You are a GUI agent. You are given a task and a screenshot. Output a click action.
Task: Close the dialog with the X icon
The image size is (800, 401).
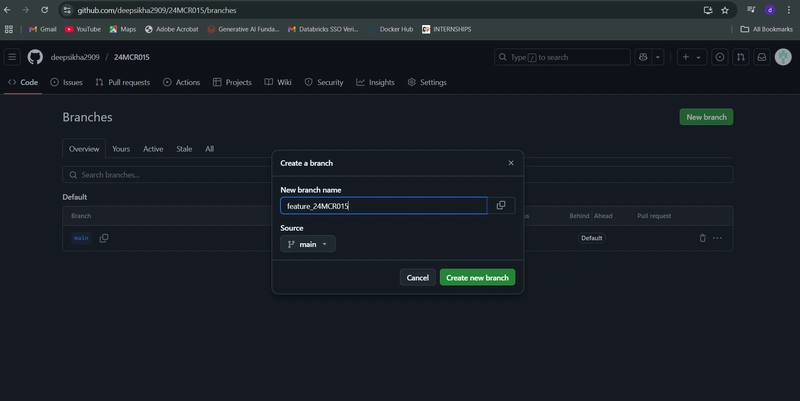511,163
